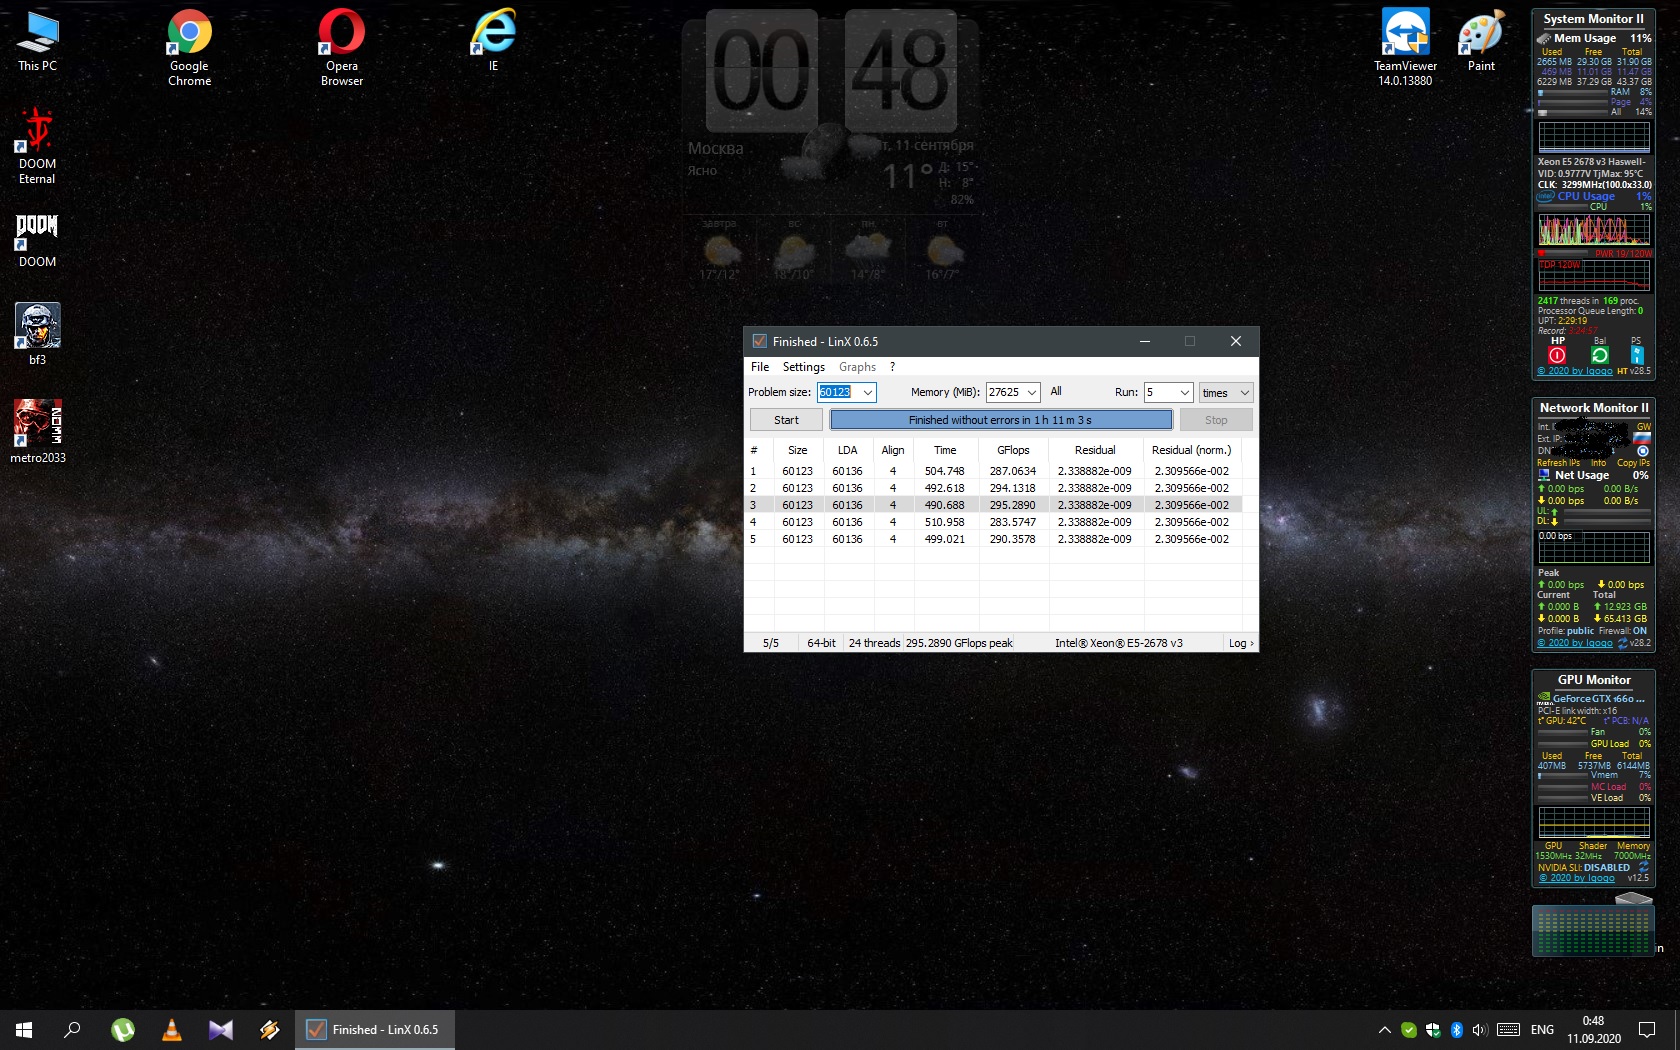Screen dimensions: 1680x1050
Task: Click the green checkmark tray icon
Action: 1409,1030
